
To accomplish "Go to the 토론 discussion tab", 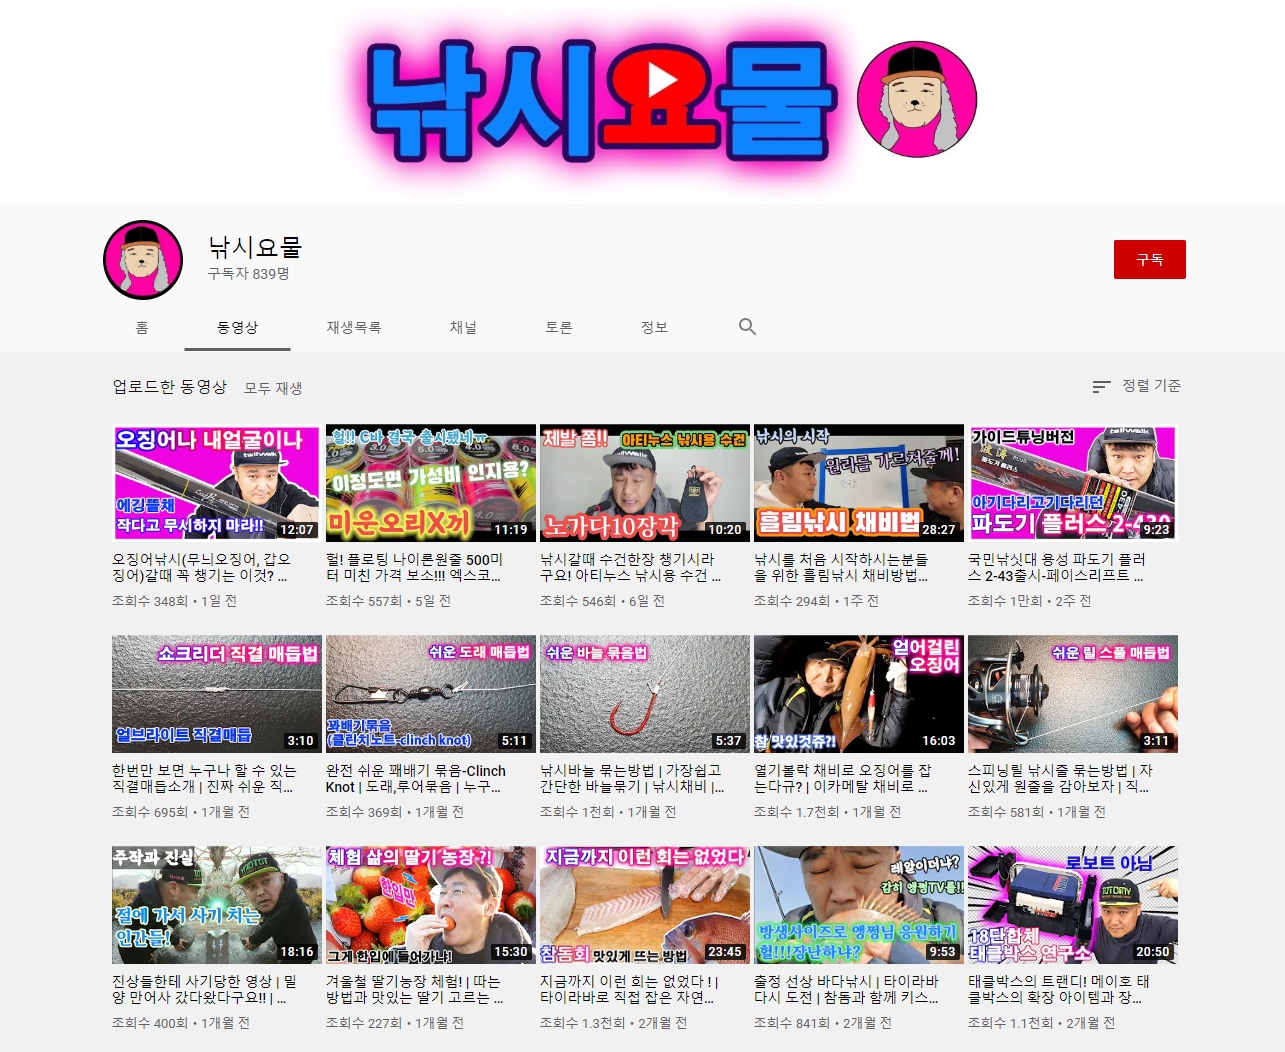I will [558, 328].
